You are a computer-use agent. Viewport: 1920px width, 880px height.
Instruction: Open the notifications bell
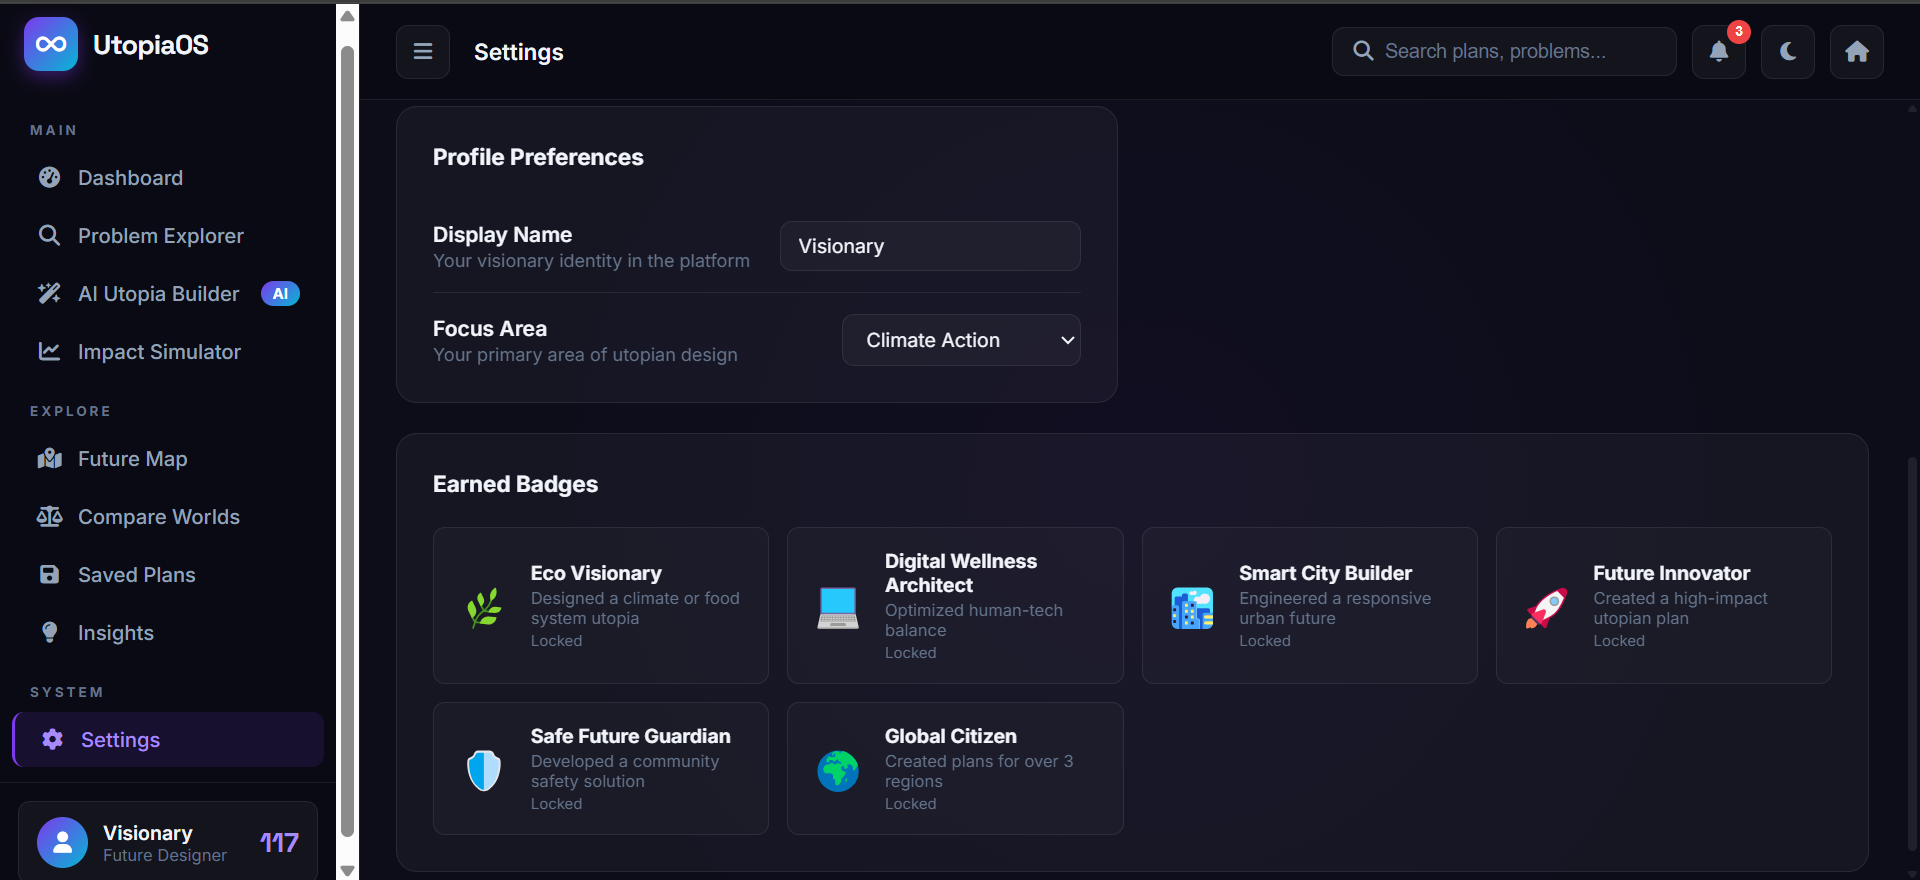(x=1718, y=52)
